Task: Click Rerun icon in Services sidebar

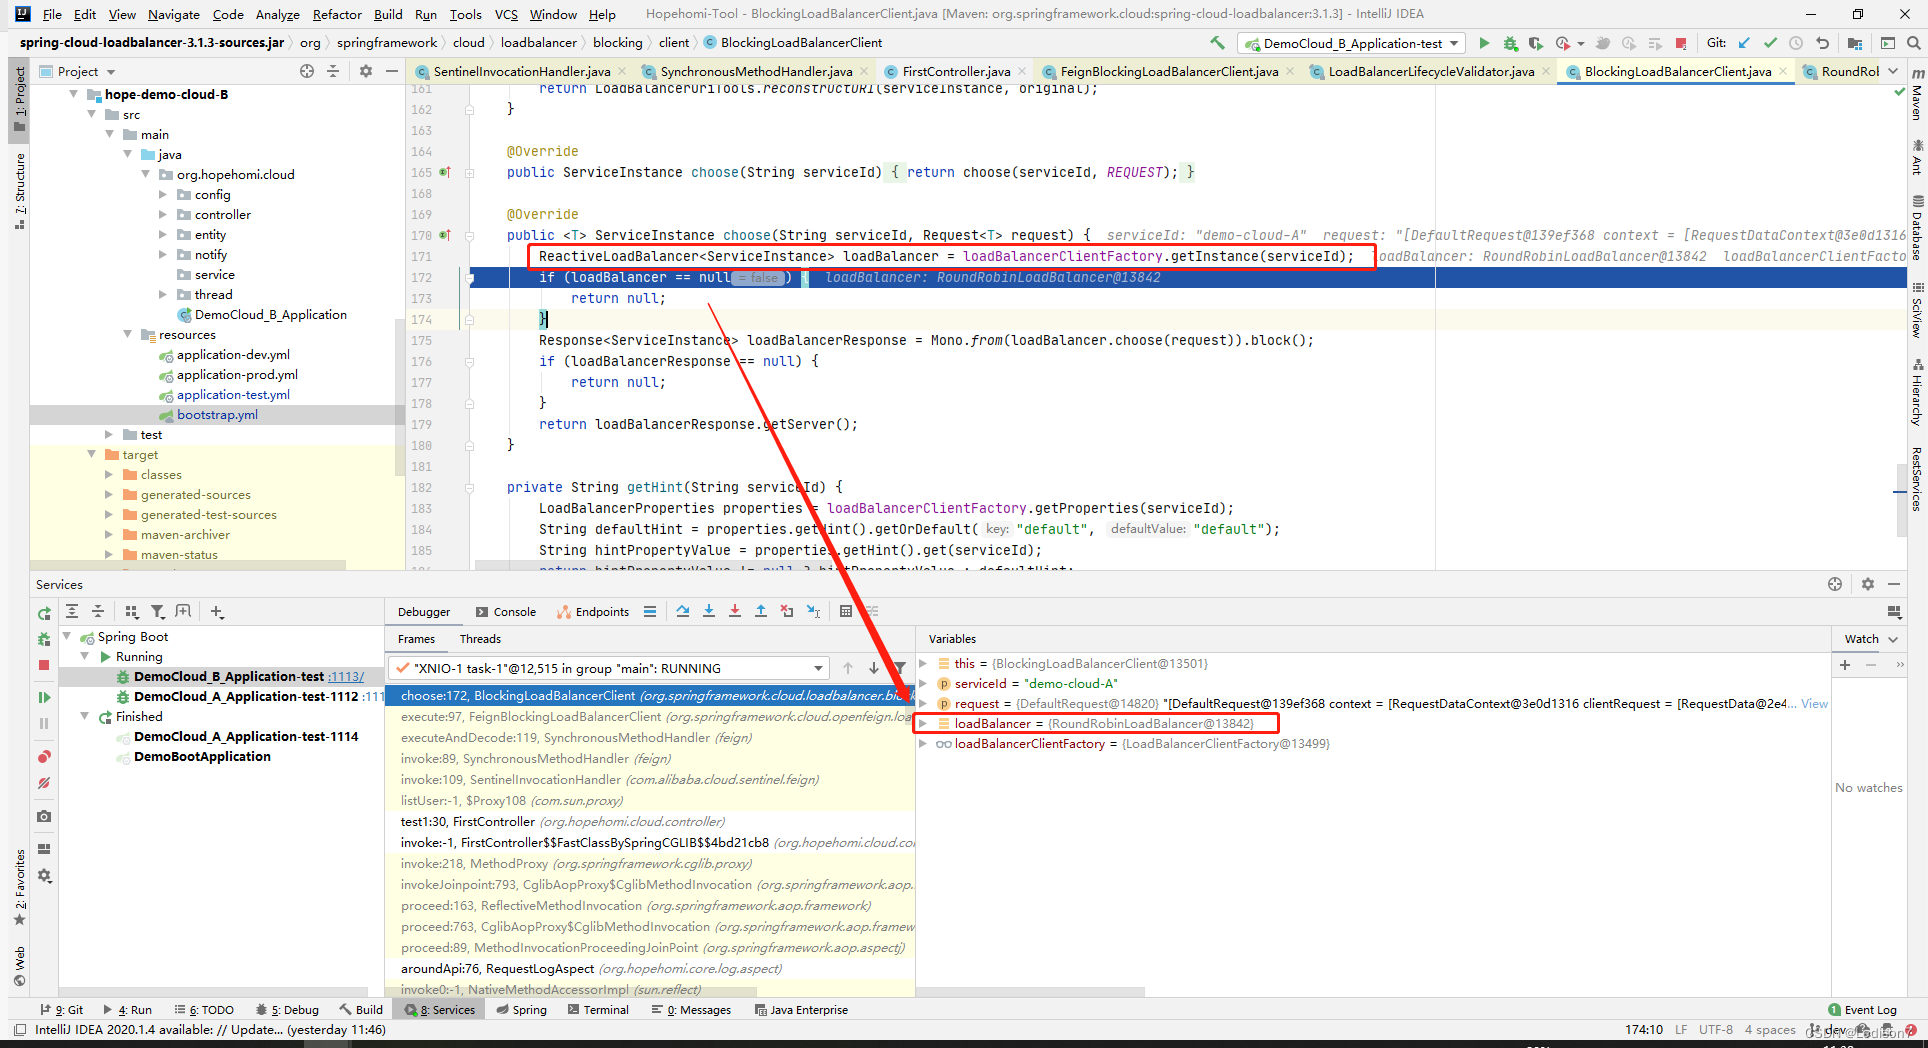Action: (x=44, y=613)
